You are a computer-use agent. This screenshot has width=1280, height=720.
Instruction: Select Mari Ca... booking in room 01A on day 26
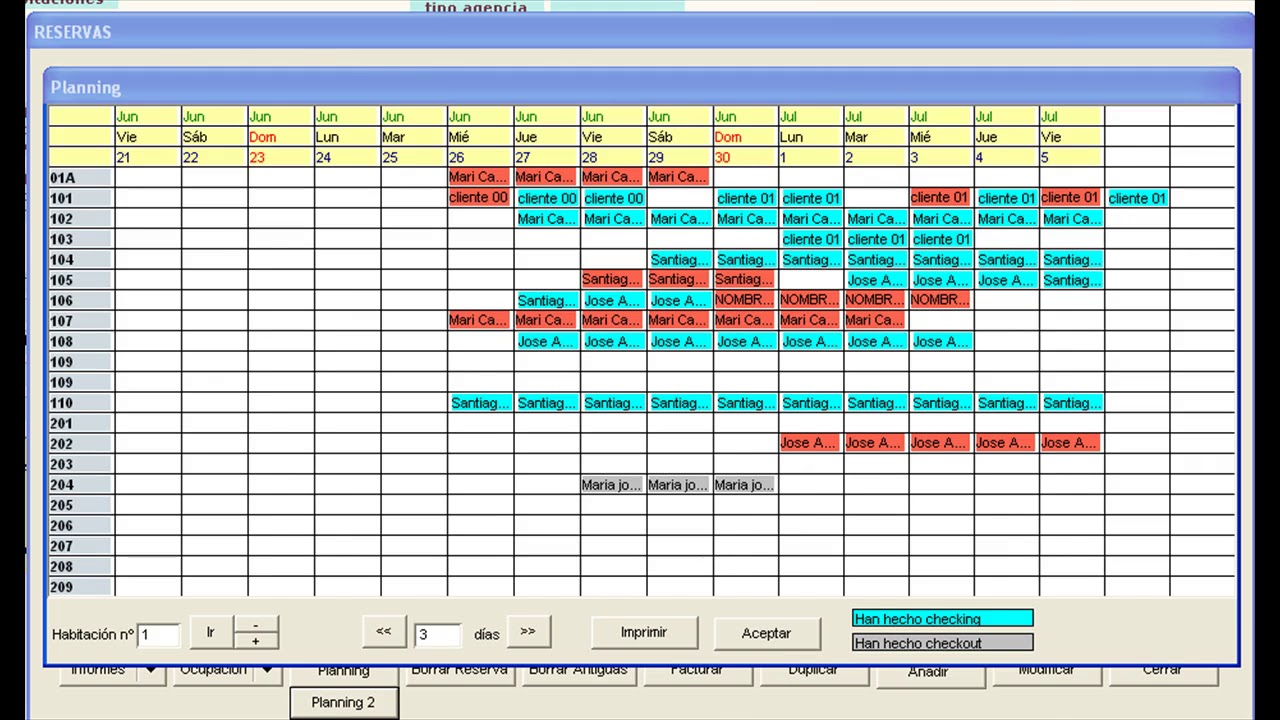point(479,177)
